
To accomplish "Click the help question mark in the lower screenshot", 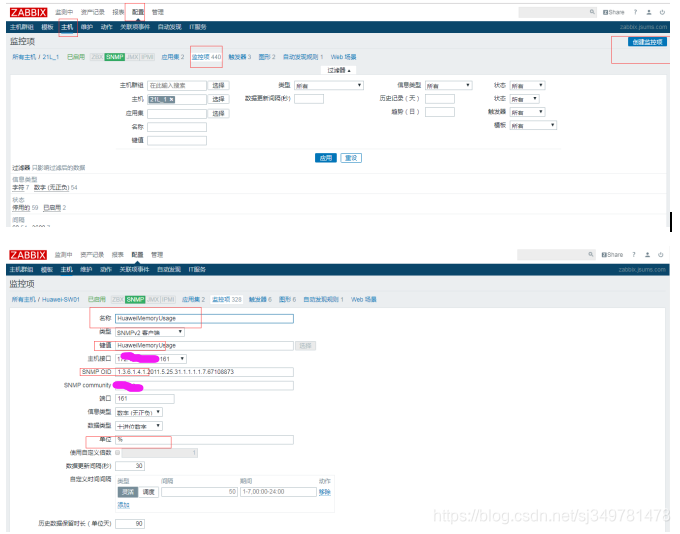I will 634,255.
